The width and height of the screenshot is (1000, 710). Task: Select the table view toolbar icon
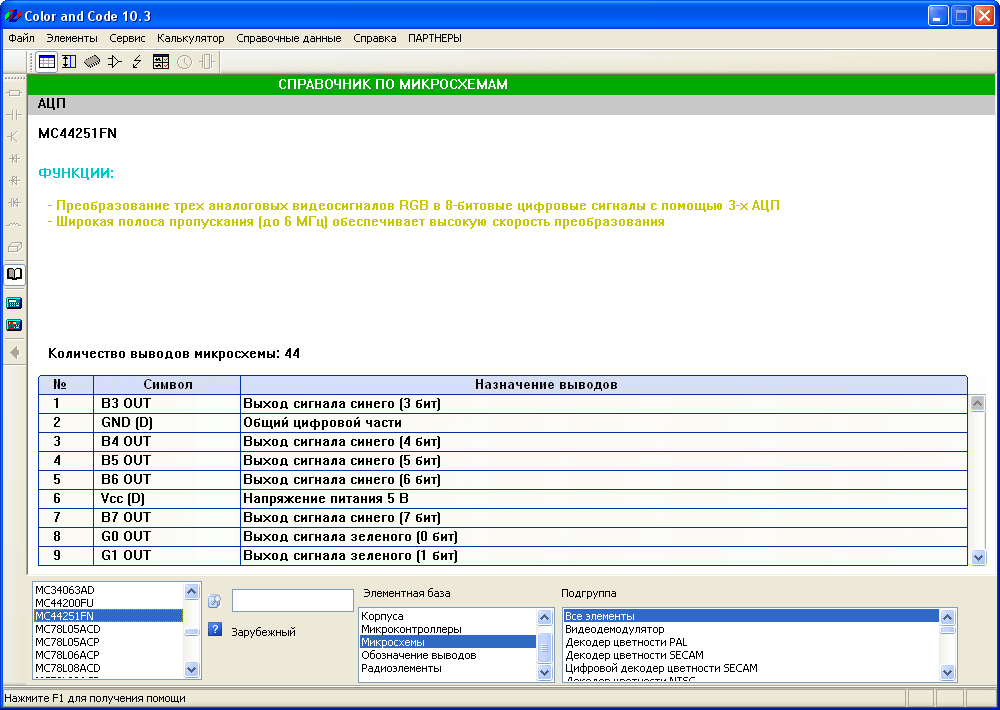(47, 62)
